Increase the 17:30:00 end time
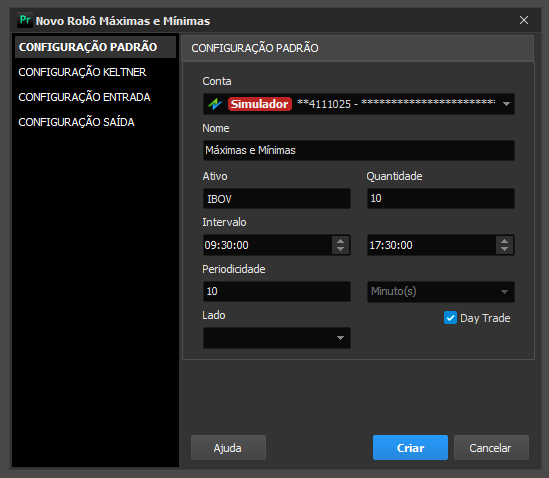The width and height of the screenshot is (549, 478). tap(505, 241)
